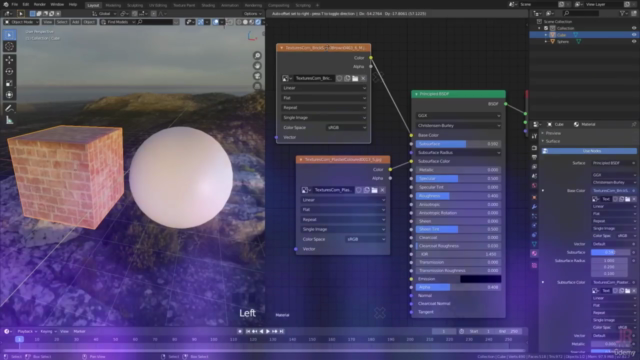Switch to the Shading workspace tab
The width and height of the screenshot is (640, 360).
pyautogui.click(x=208, y=5)
